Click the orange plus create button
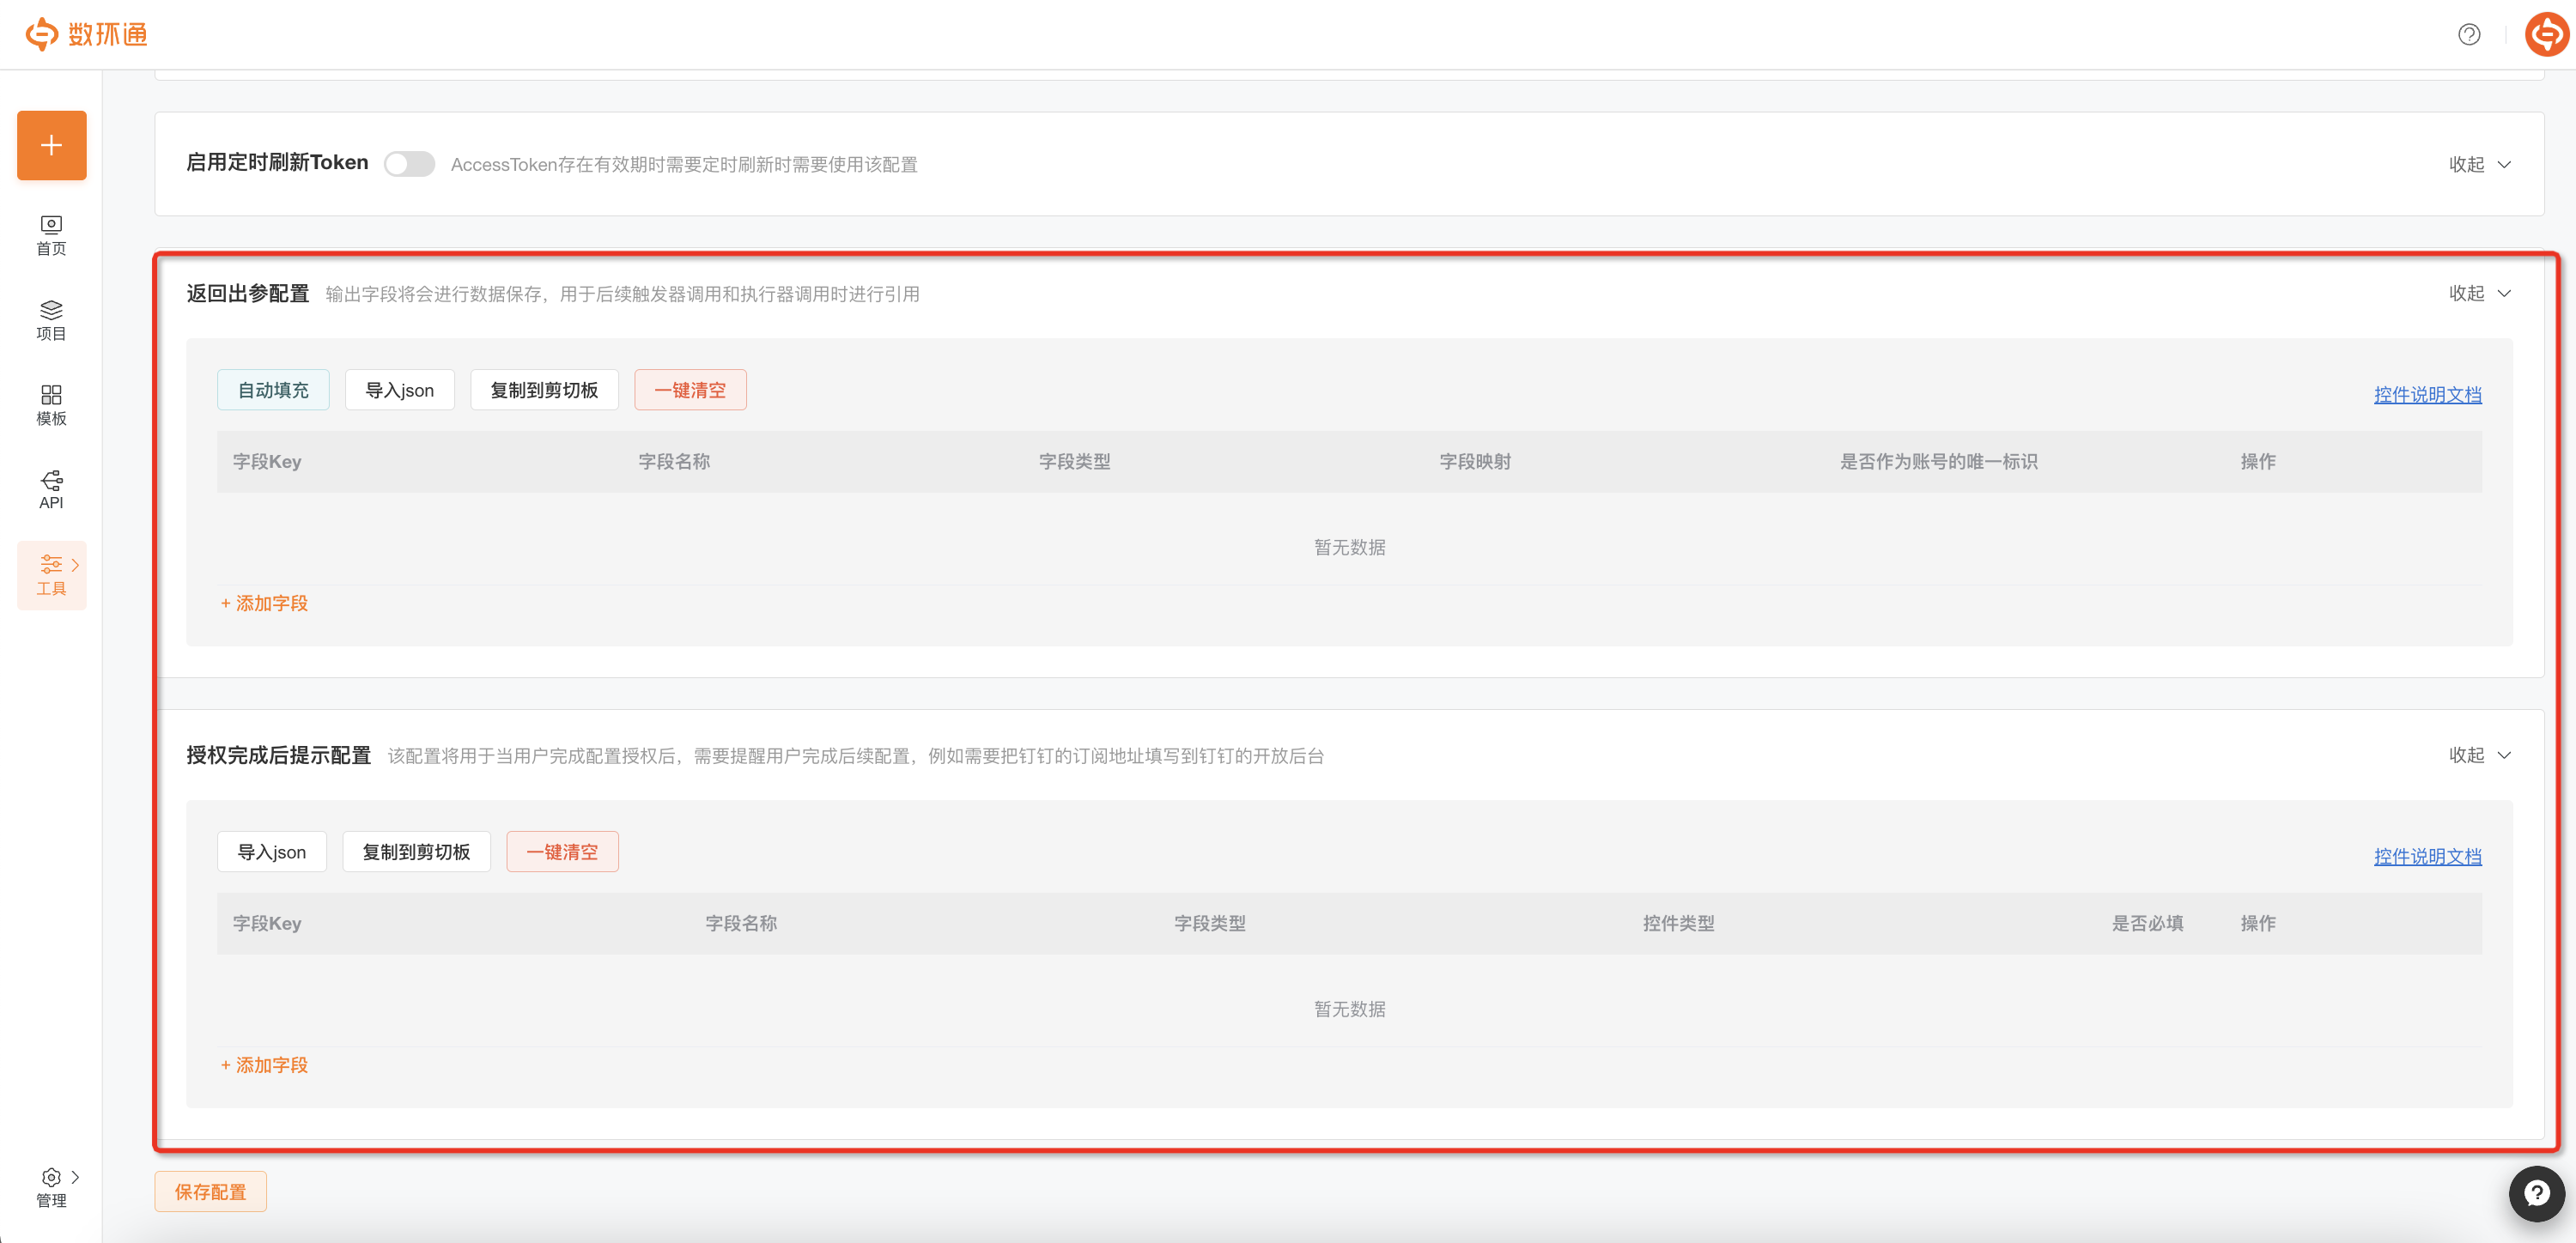The width and height of the screenshot is (2576, 1243). [52, 145]
